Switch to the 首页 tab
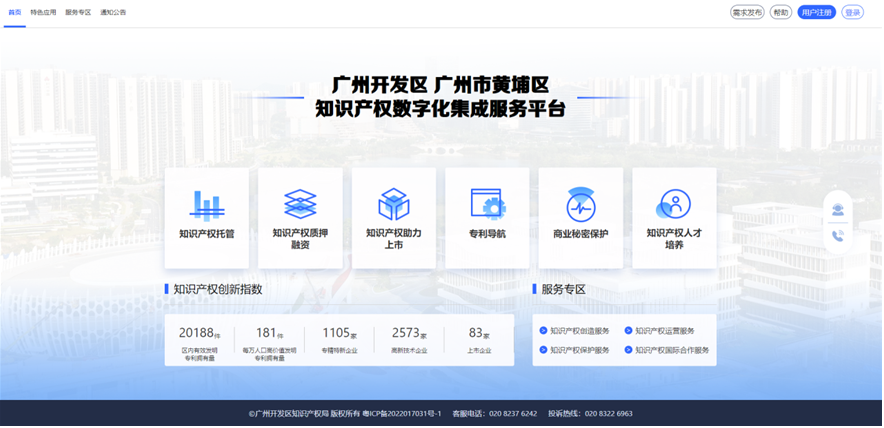884x428 pixels. [x=15, y=12]
